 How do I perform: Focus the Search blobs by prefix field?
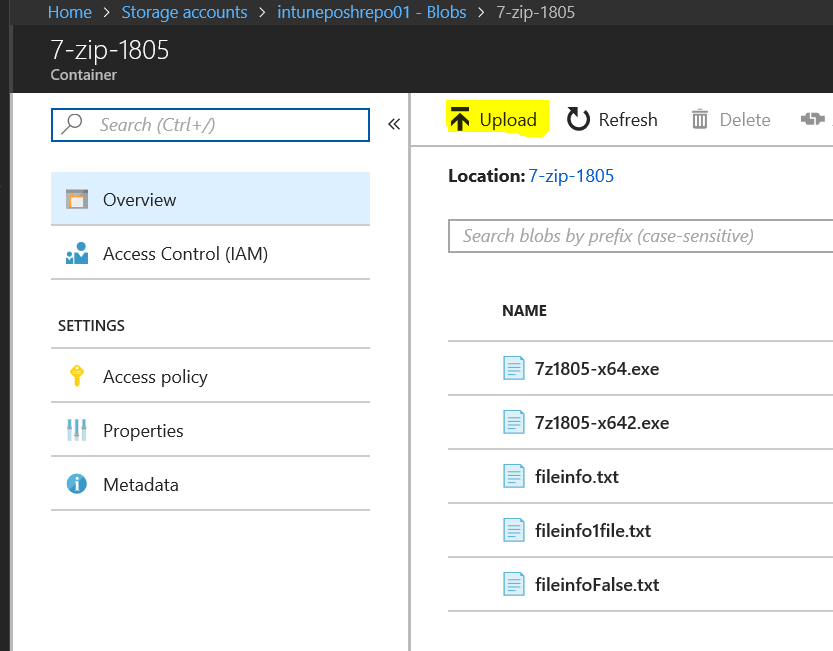click(x=641, y=236)
